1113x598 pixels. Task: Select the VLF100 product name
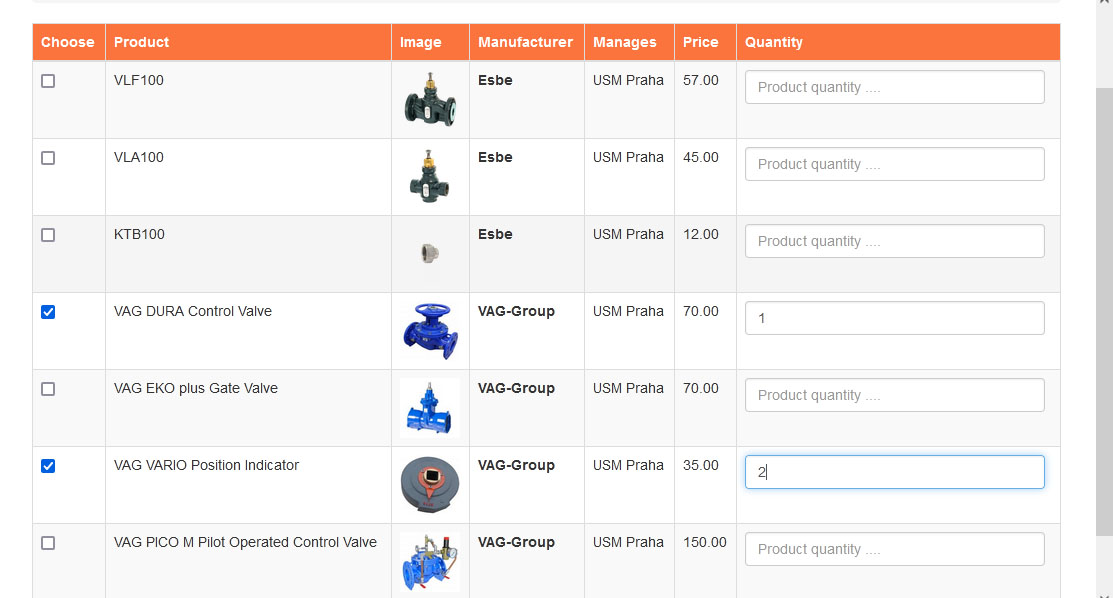[x=138, y=80]
